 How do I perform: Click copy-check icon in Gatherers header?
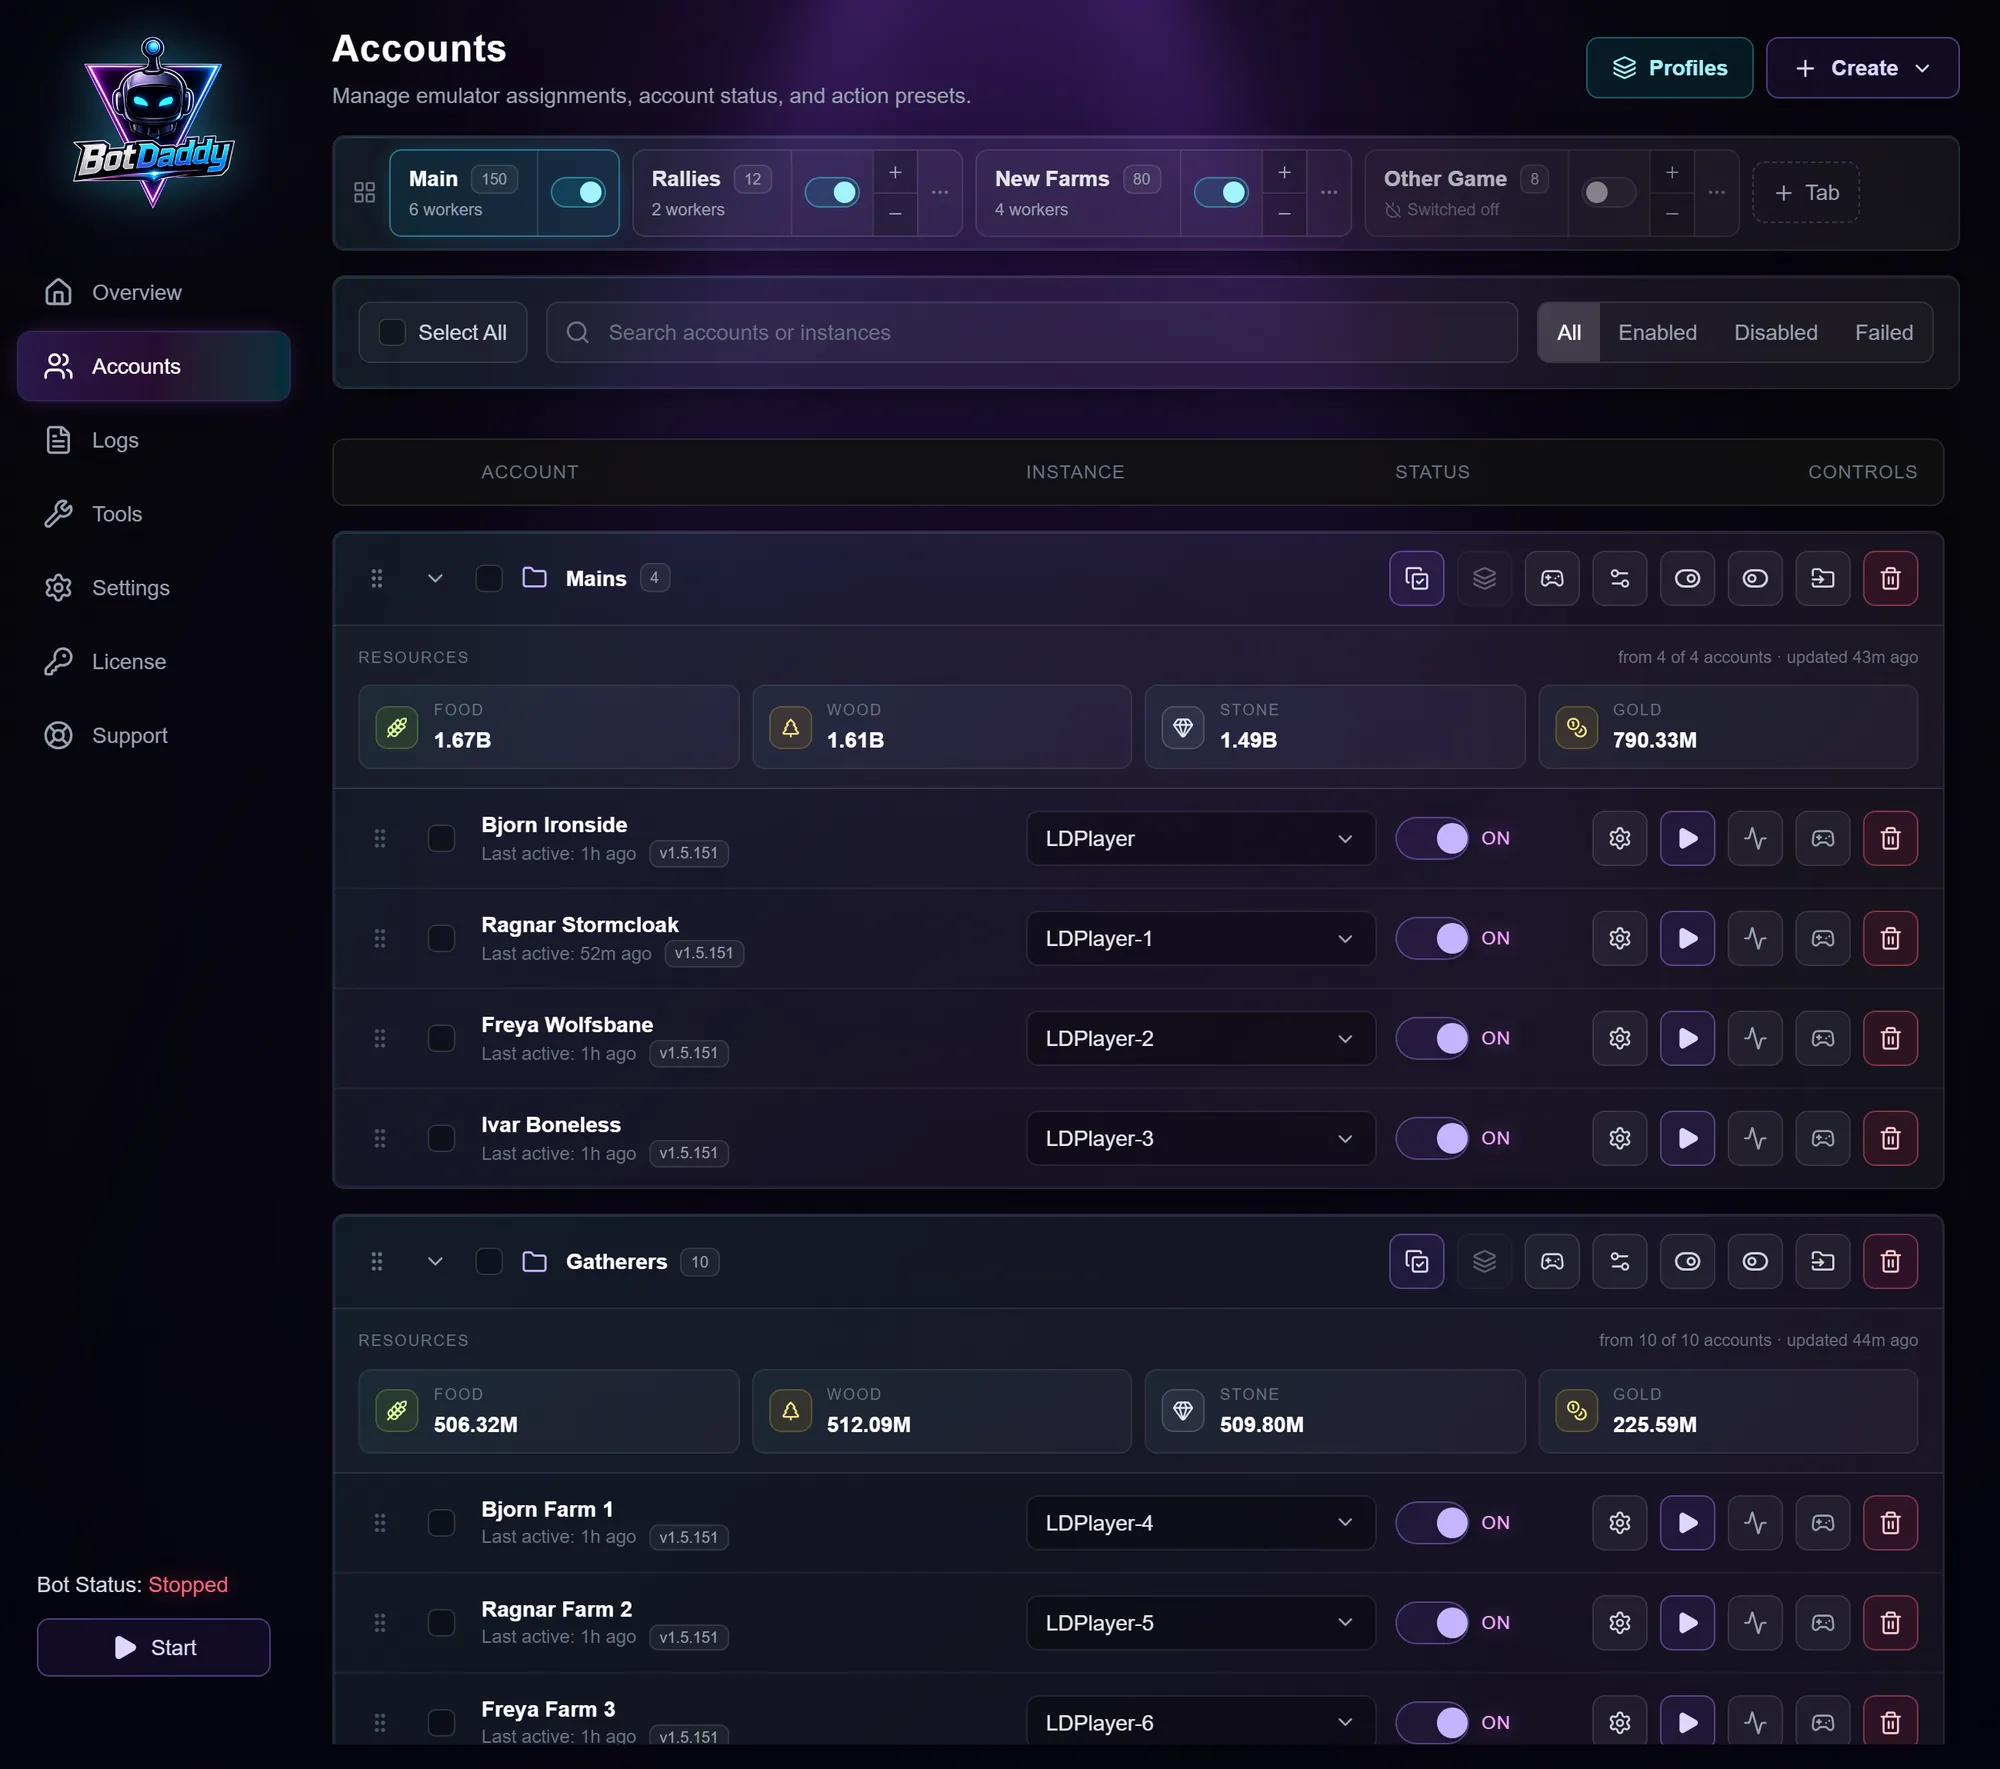click(1416, 1261)
